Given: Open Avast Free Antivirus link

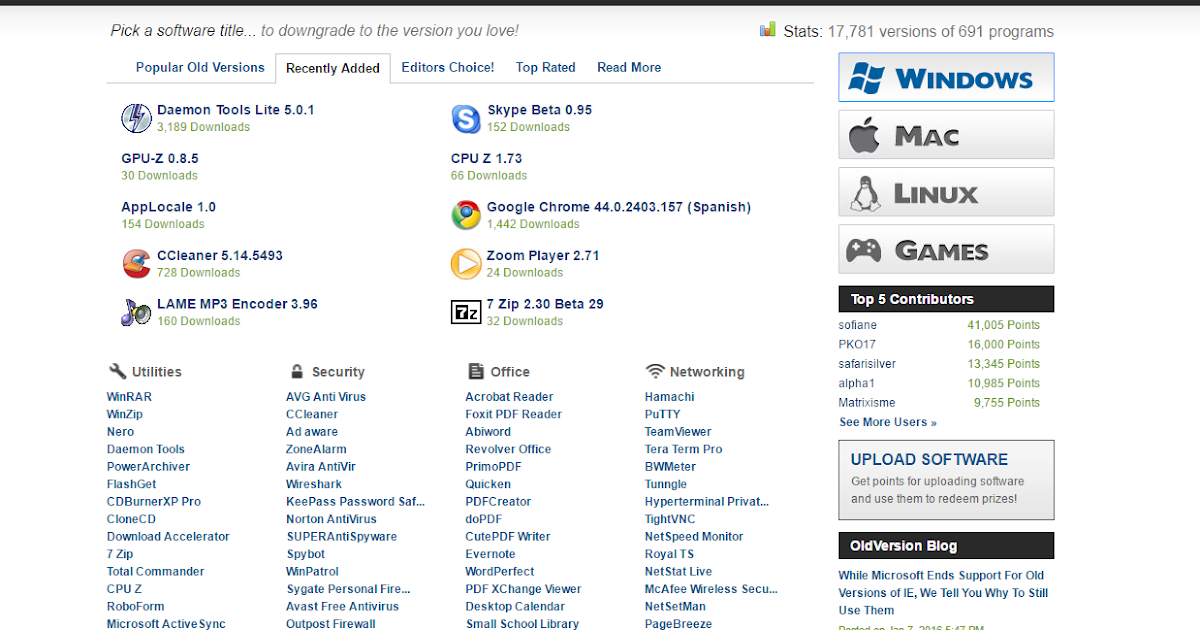Looking at the screenshot, I should [342, 607].
